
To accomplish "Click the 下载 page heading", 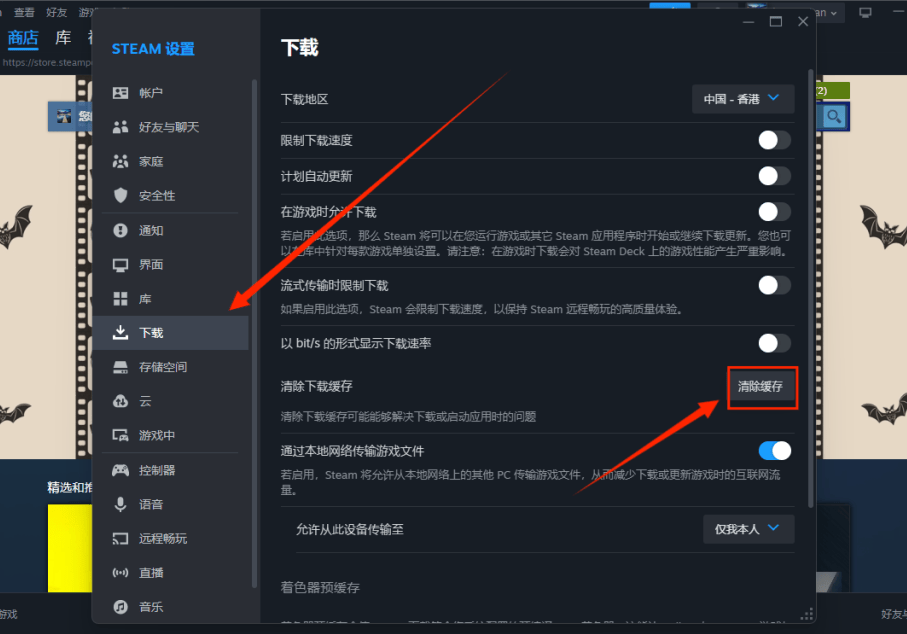I will click(x=300, y=47).
